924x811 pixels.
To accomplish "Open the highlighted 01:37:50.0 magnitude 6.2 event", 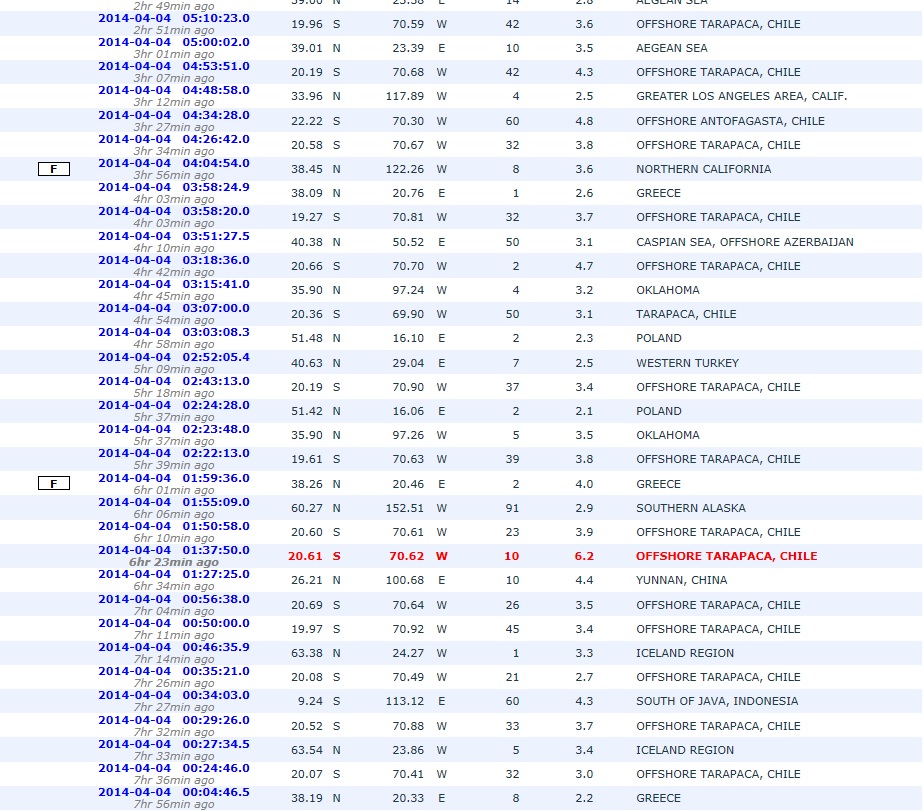I will (174, 550).
